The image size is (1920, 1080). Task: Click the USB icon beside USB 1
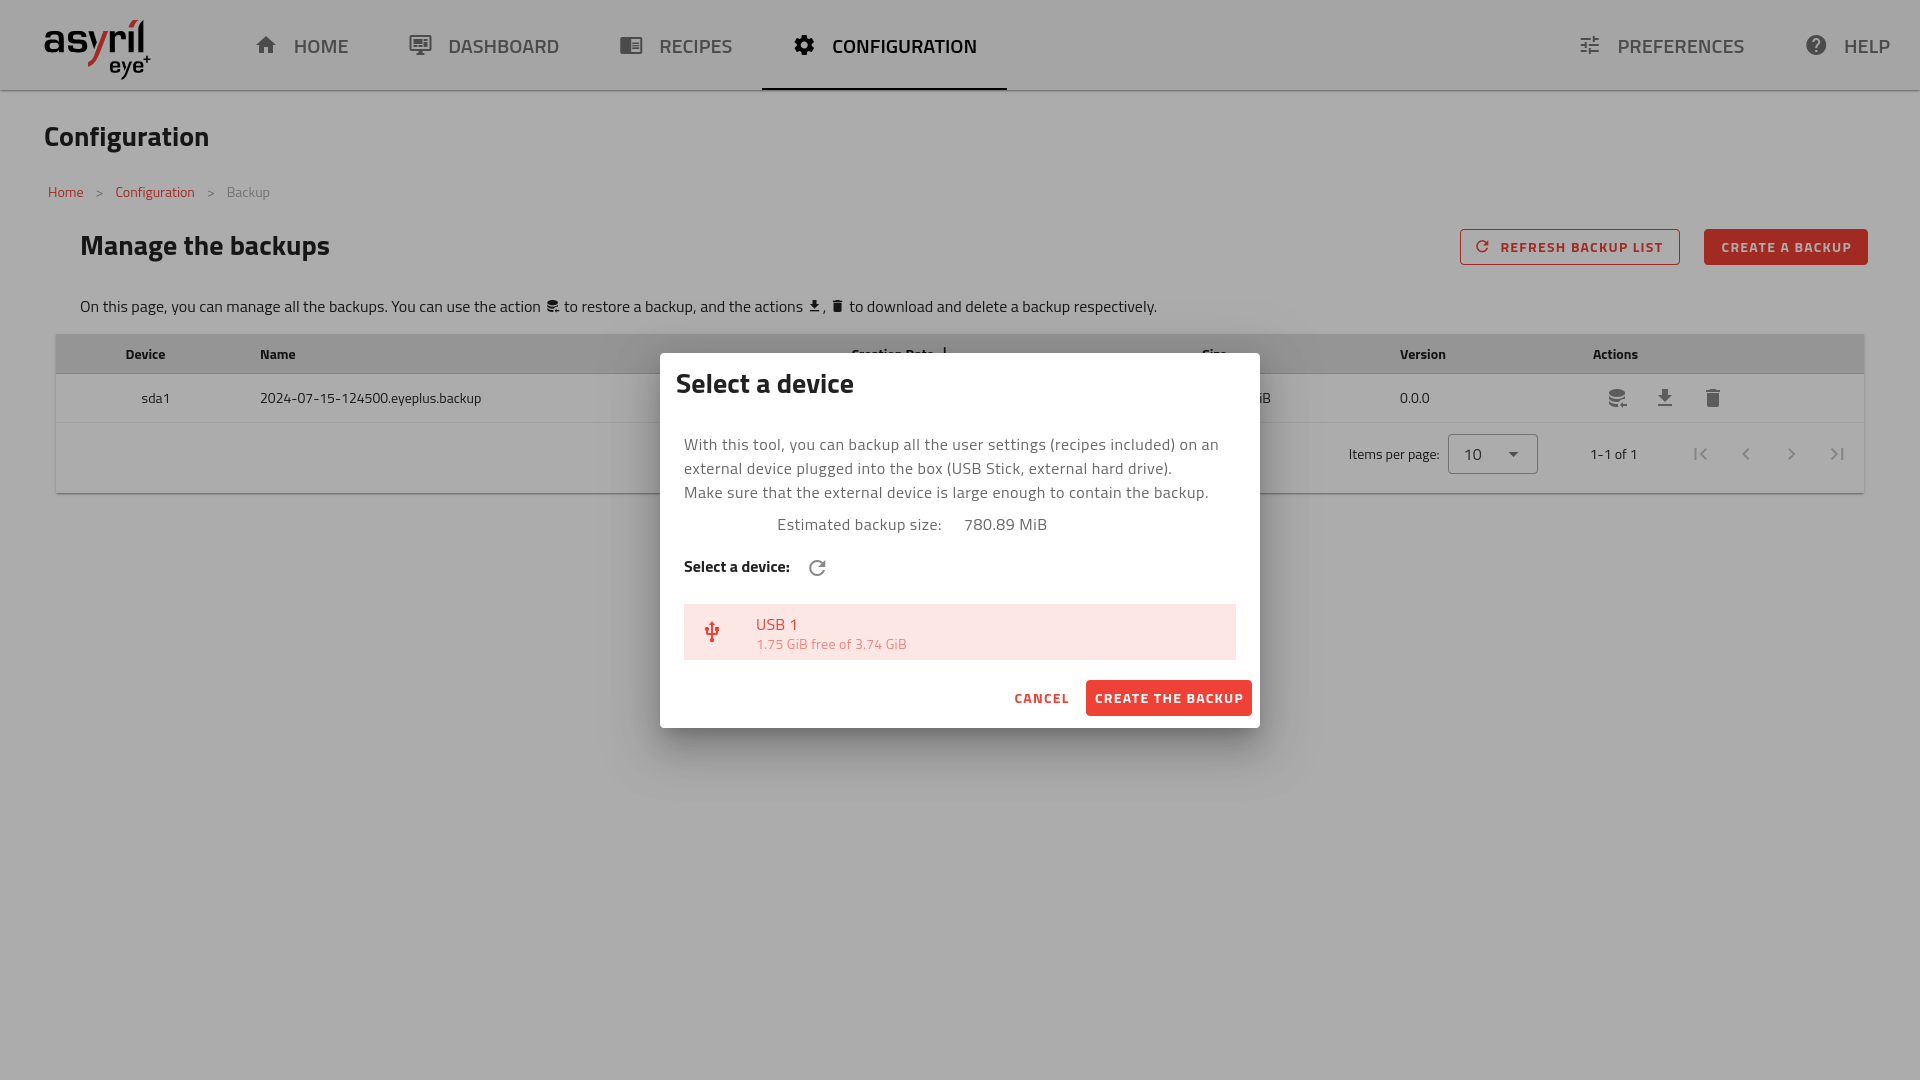(x=712, y=632)
